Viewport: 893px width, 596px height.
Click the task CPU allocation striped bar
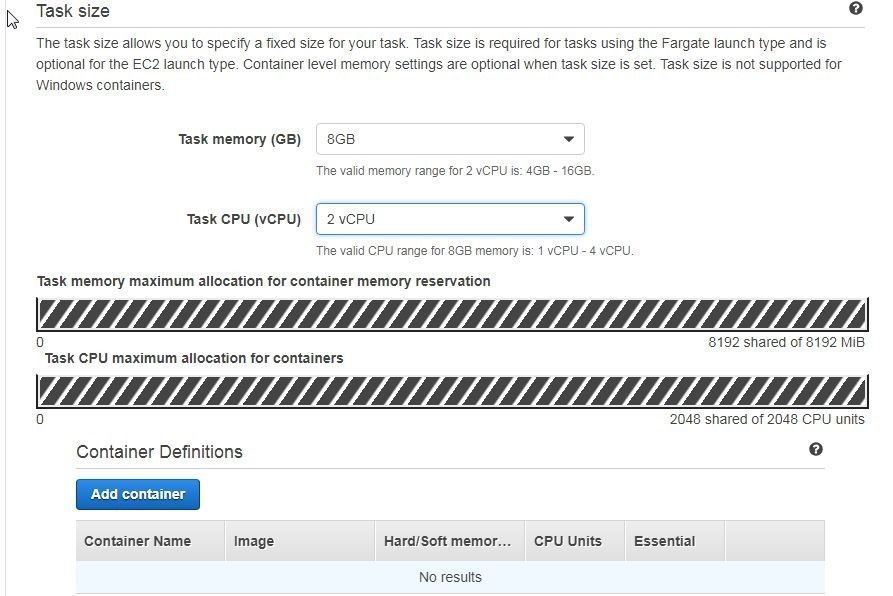(x=452, y=392)
